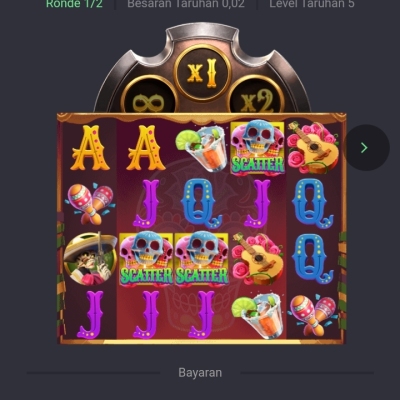This screenshot has width=400, height=400.
Task: Click the leftmost Scatter in third row
Action: pos(146,259)
